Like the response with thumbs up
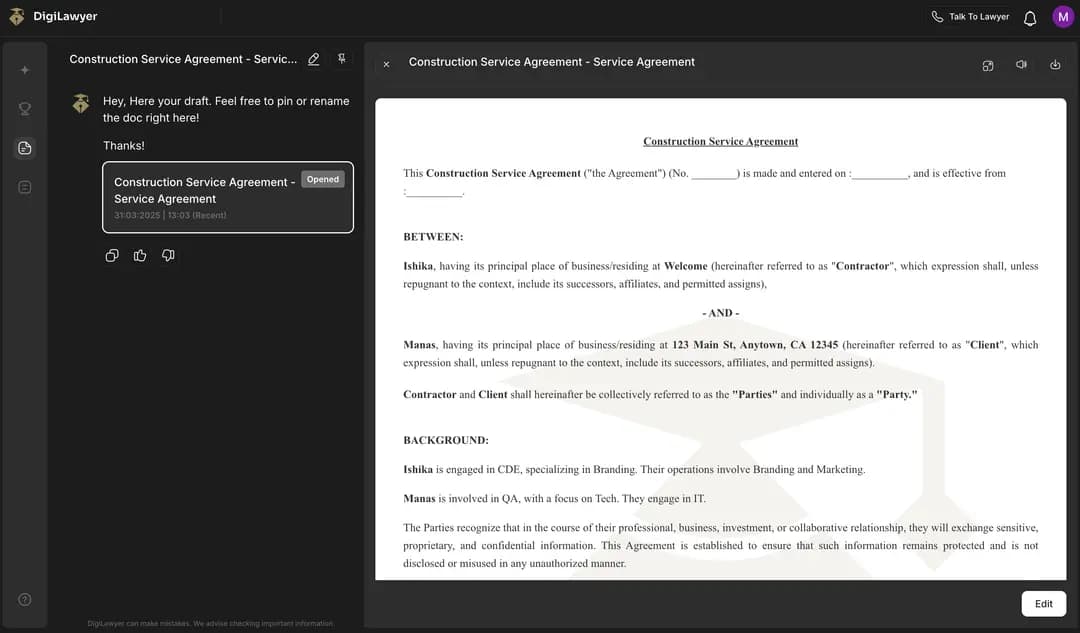 tap(140, 256)
